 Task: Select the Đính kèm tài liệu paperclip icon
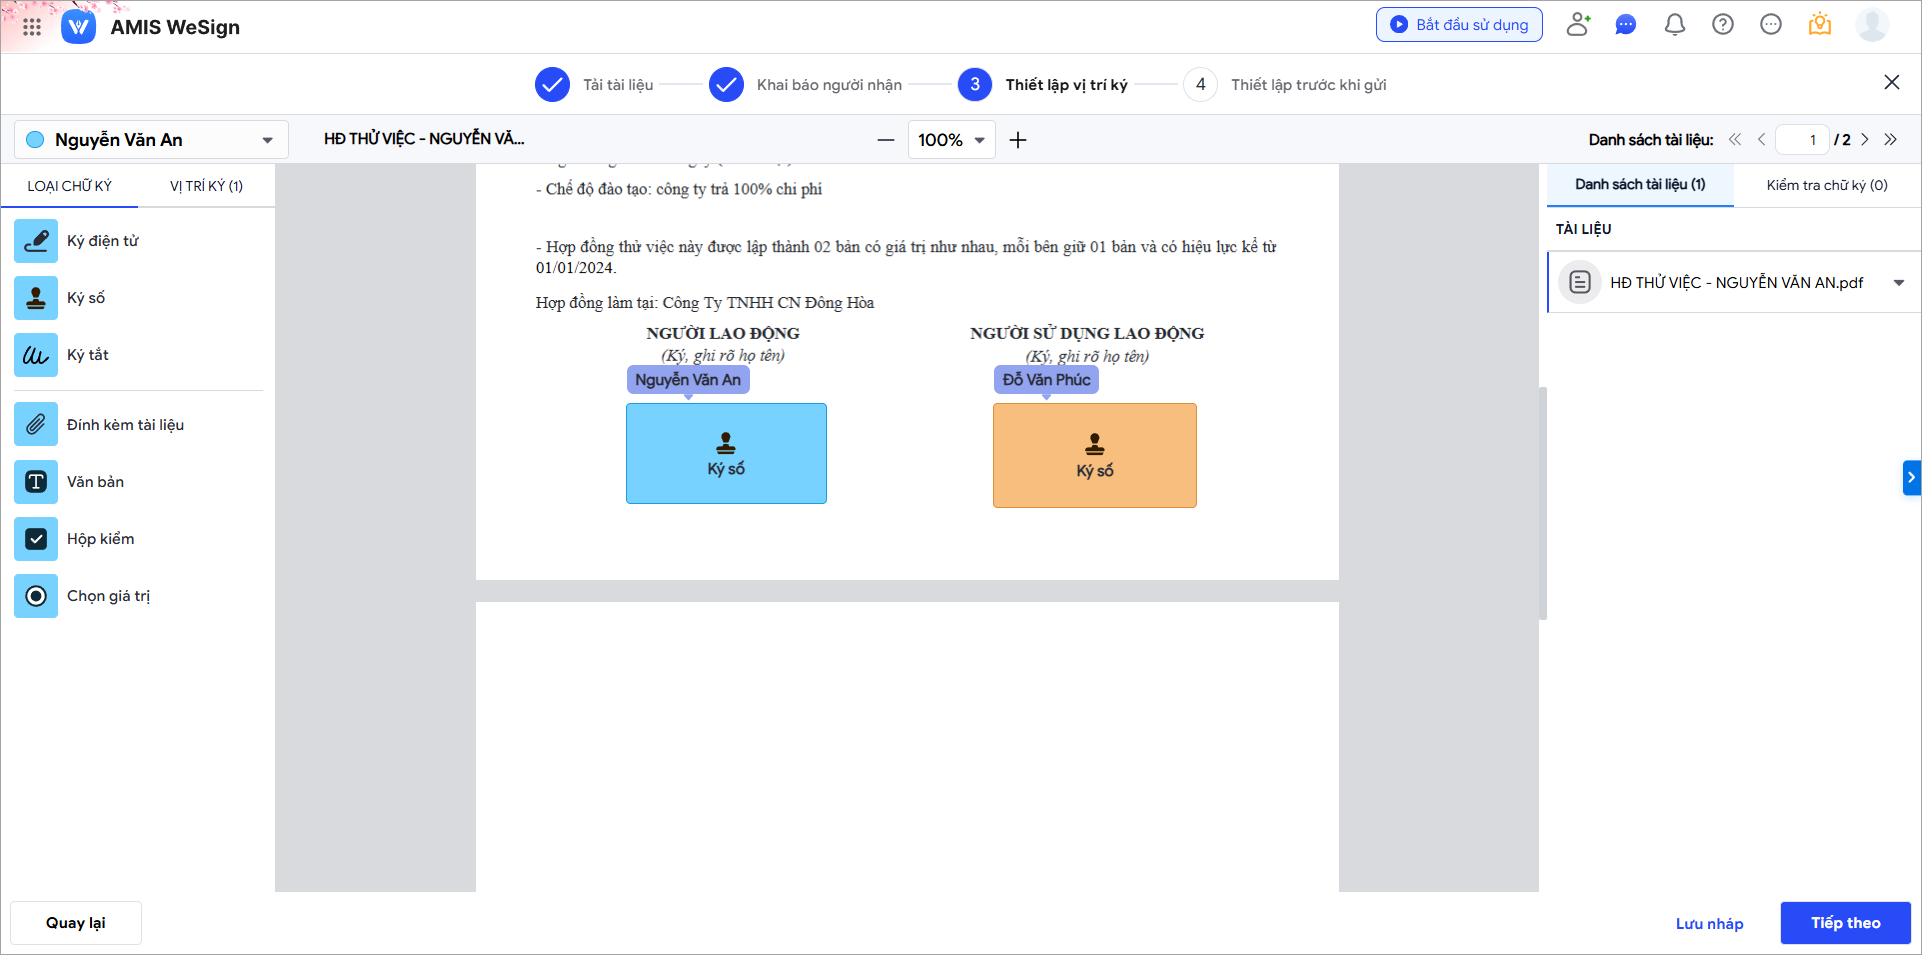pyautogui.click(x=36, y=424)
